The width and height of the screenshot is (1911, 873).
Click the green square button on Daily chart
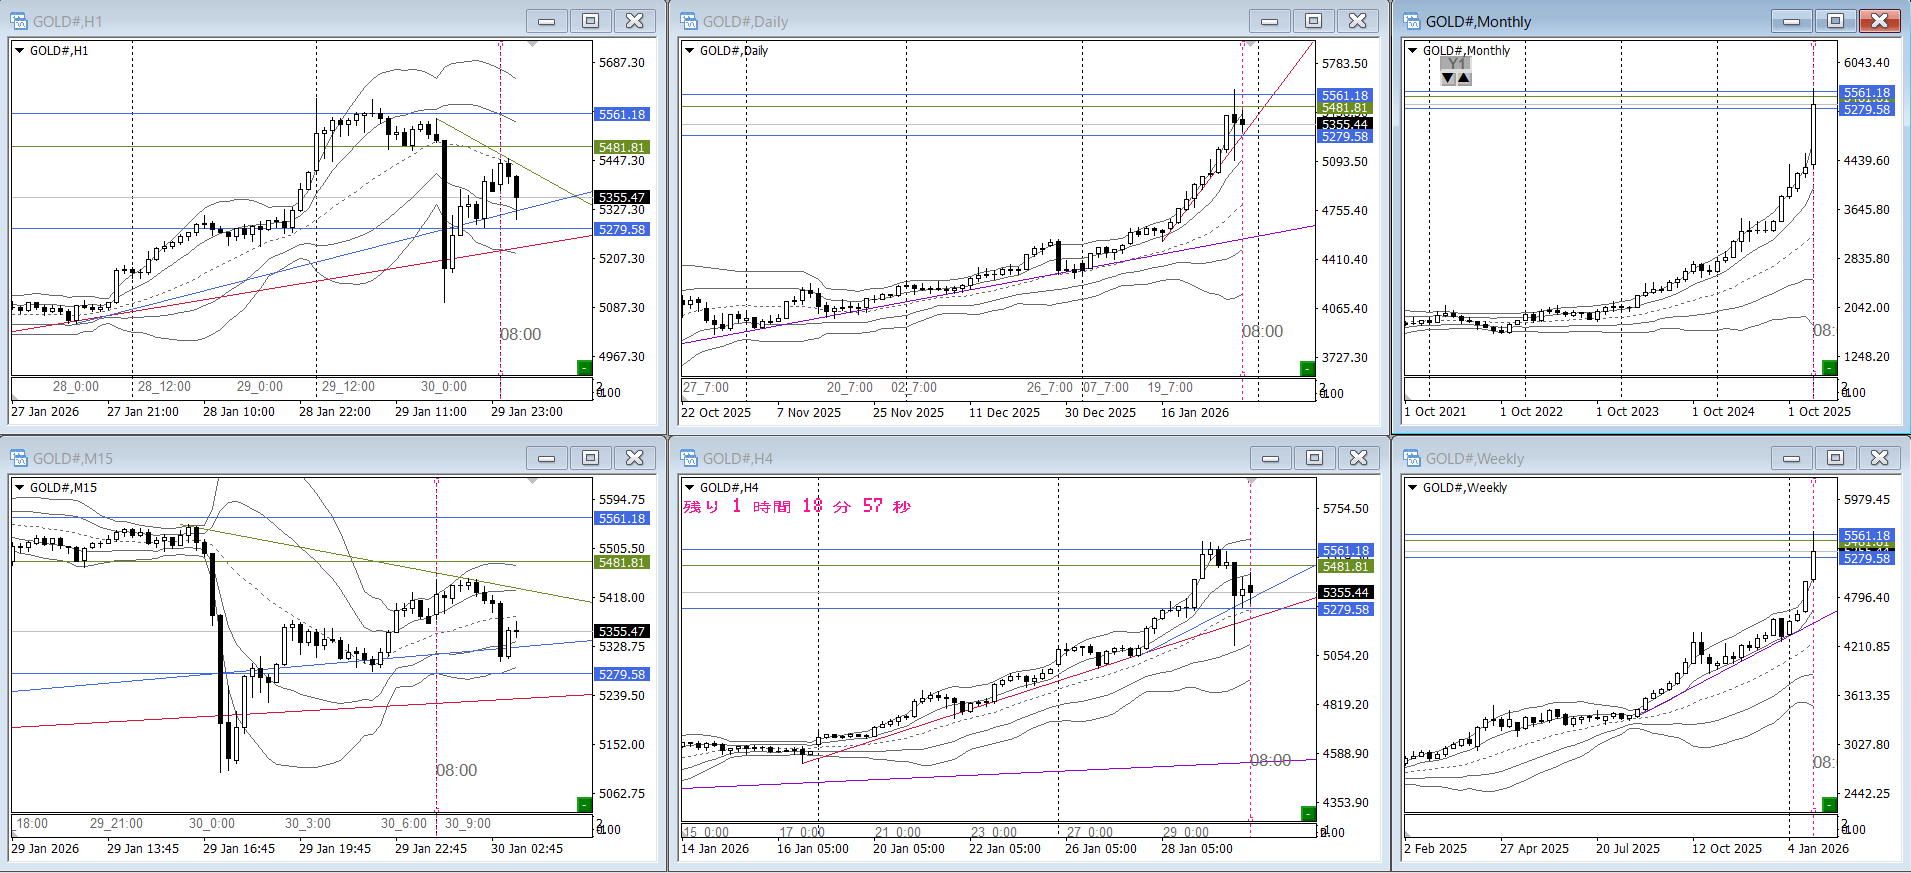click(x=1306, y=368)
